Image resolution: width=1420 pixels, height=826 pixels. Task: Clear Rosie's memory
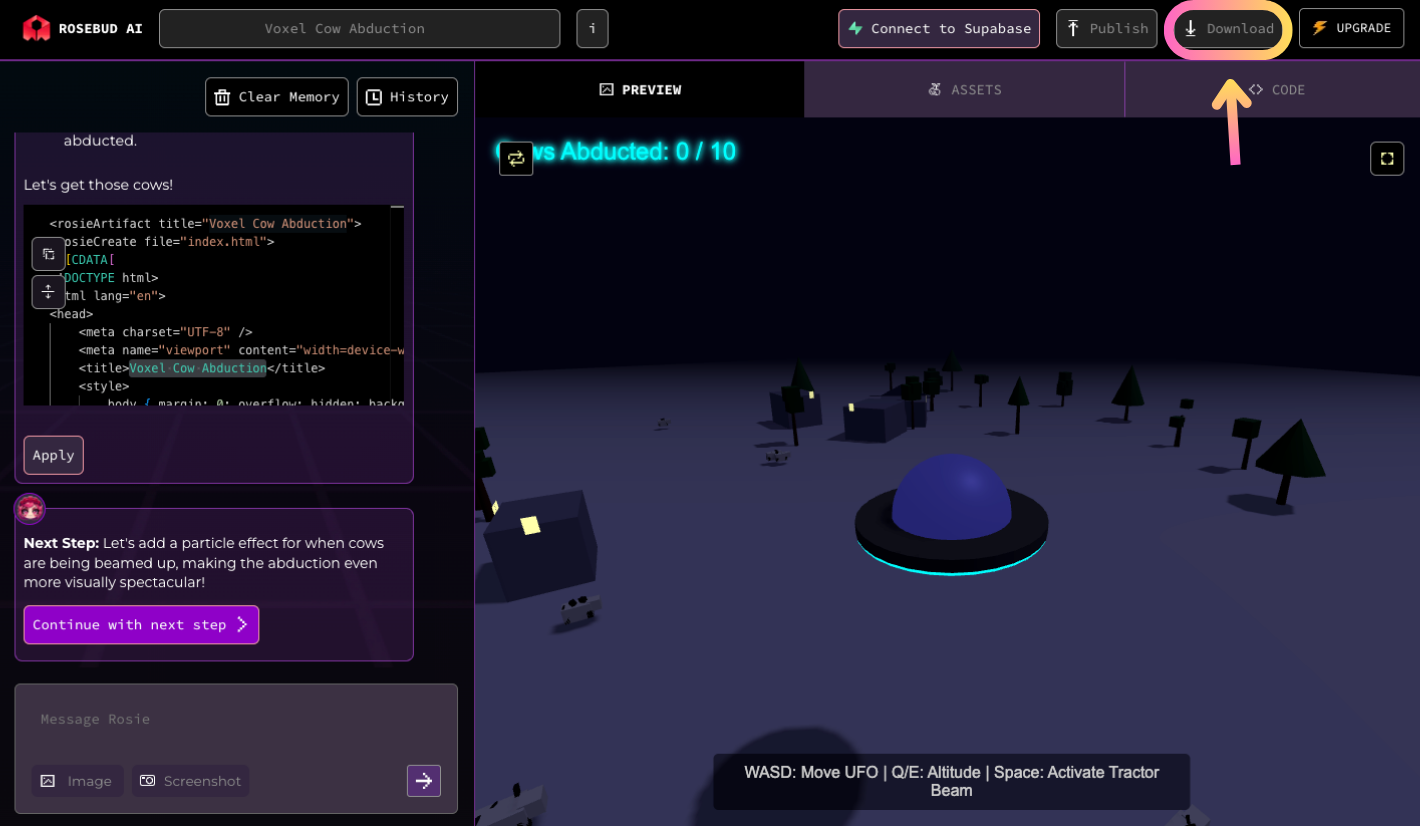[x=277, y=97]
